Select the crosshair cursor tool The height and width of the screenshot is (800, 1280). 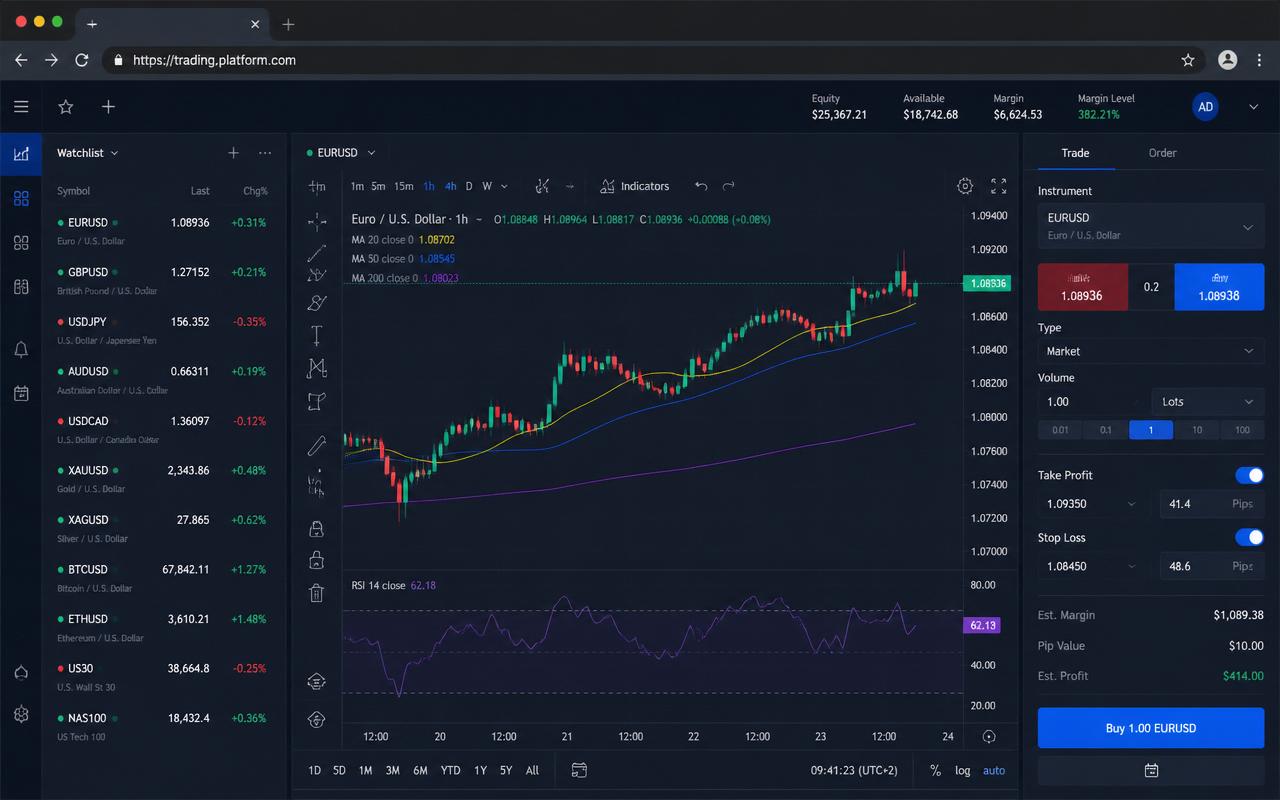[317, 221]
